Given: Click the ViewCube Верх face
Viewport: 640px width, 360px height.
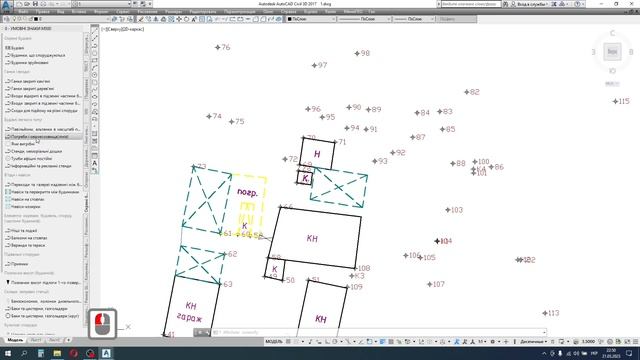Looking at the screenshot, I should point(612,51).
